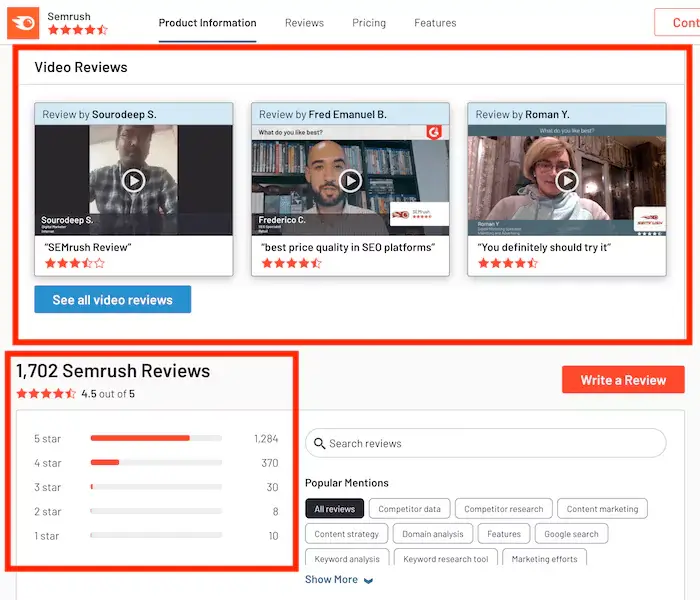The width and height of the screenshot is (700, 600).
Task: Click the 370 four-star count
Action: (x=270, y=463)
